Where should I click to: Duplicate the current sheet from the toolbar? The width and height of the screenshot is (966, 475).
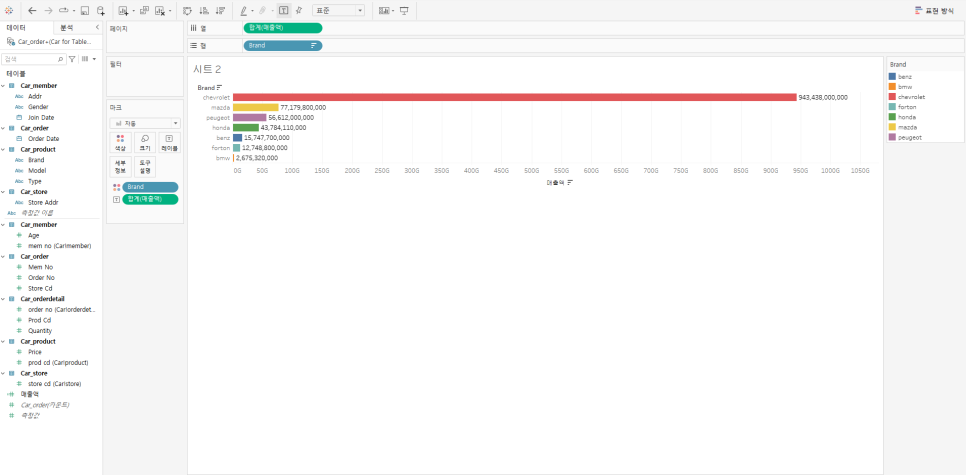[x=144, y=10]
